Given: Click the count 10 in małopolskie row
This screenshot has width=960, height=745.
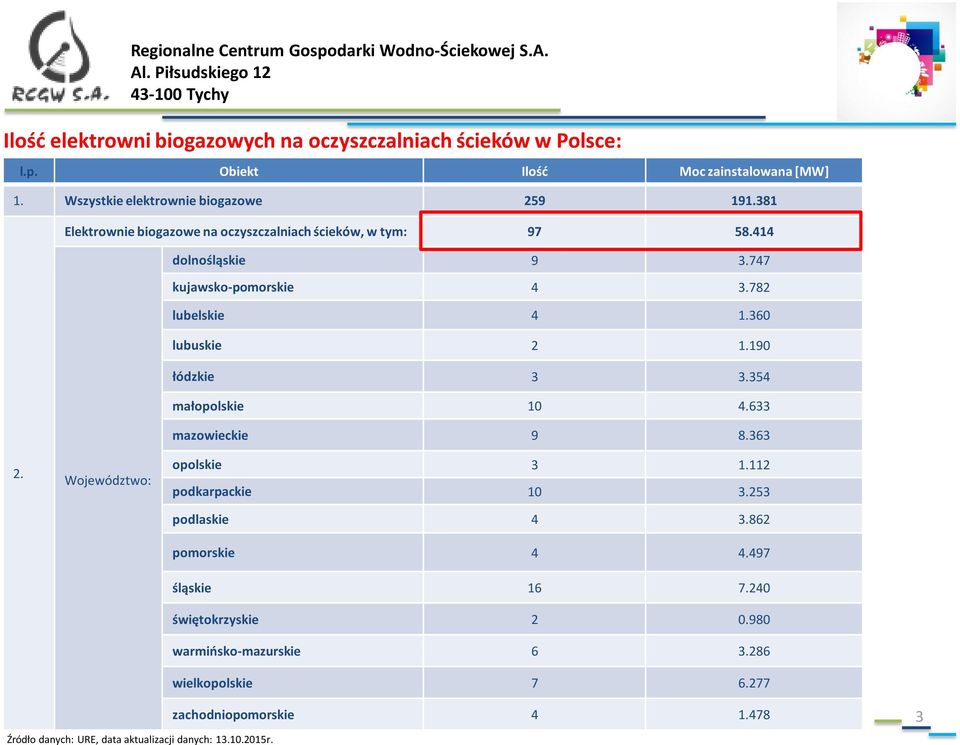Looking at the screenshot, I should coord(534,406).
